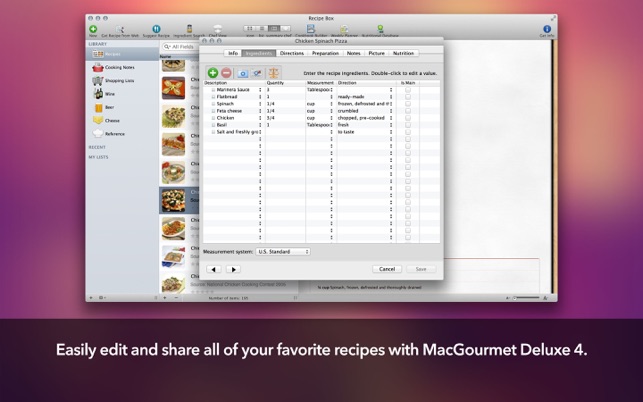The width and height of the screenshot is (643, 402).
Task: Select the summary view mode button
Action: click(x=274, y=28)
